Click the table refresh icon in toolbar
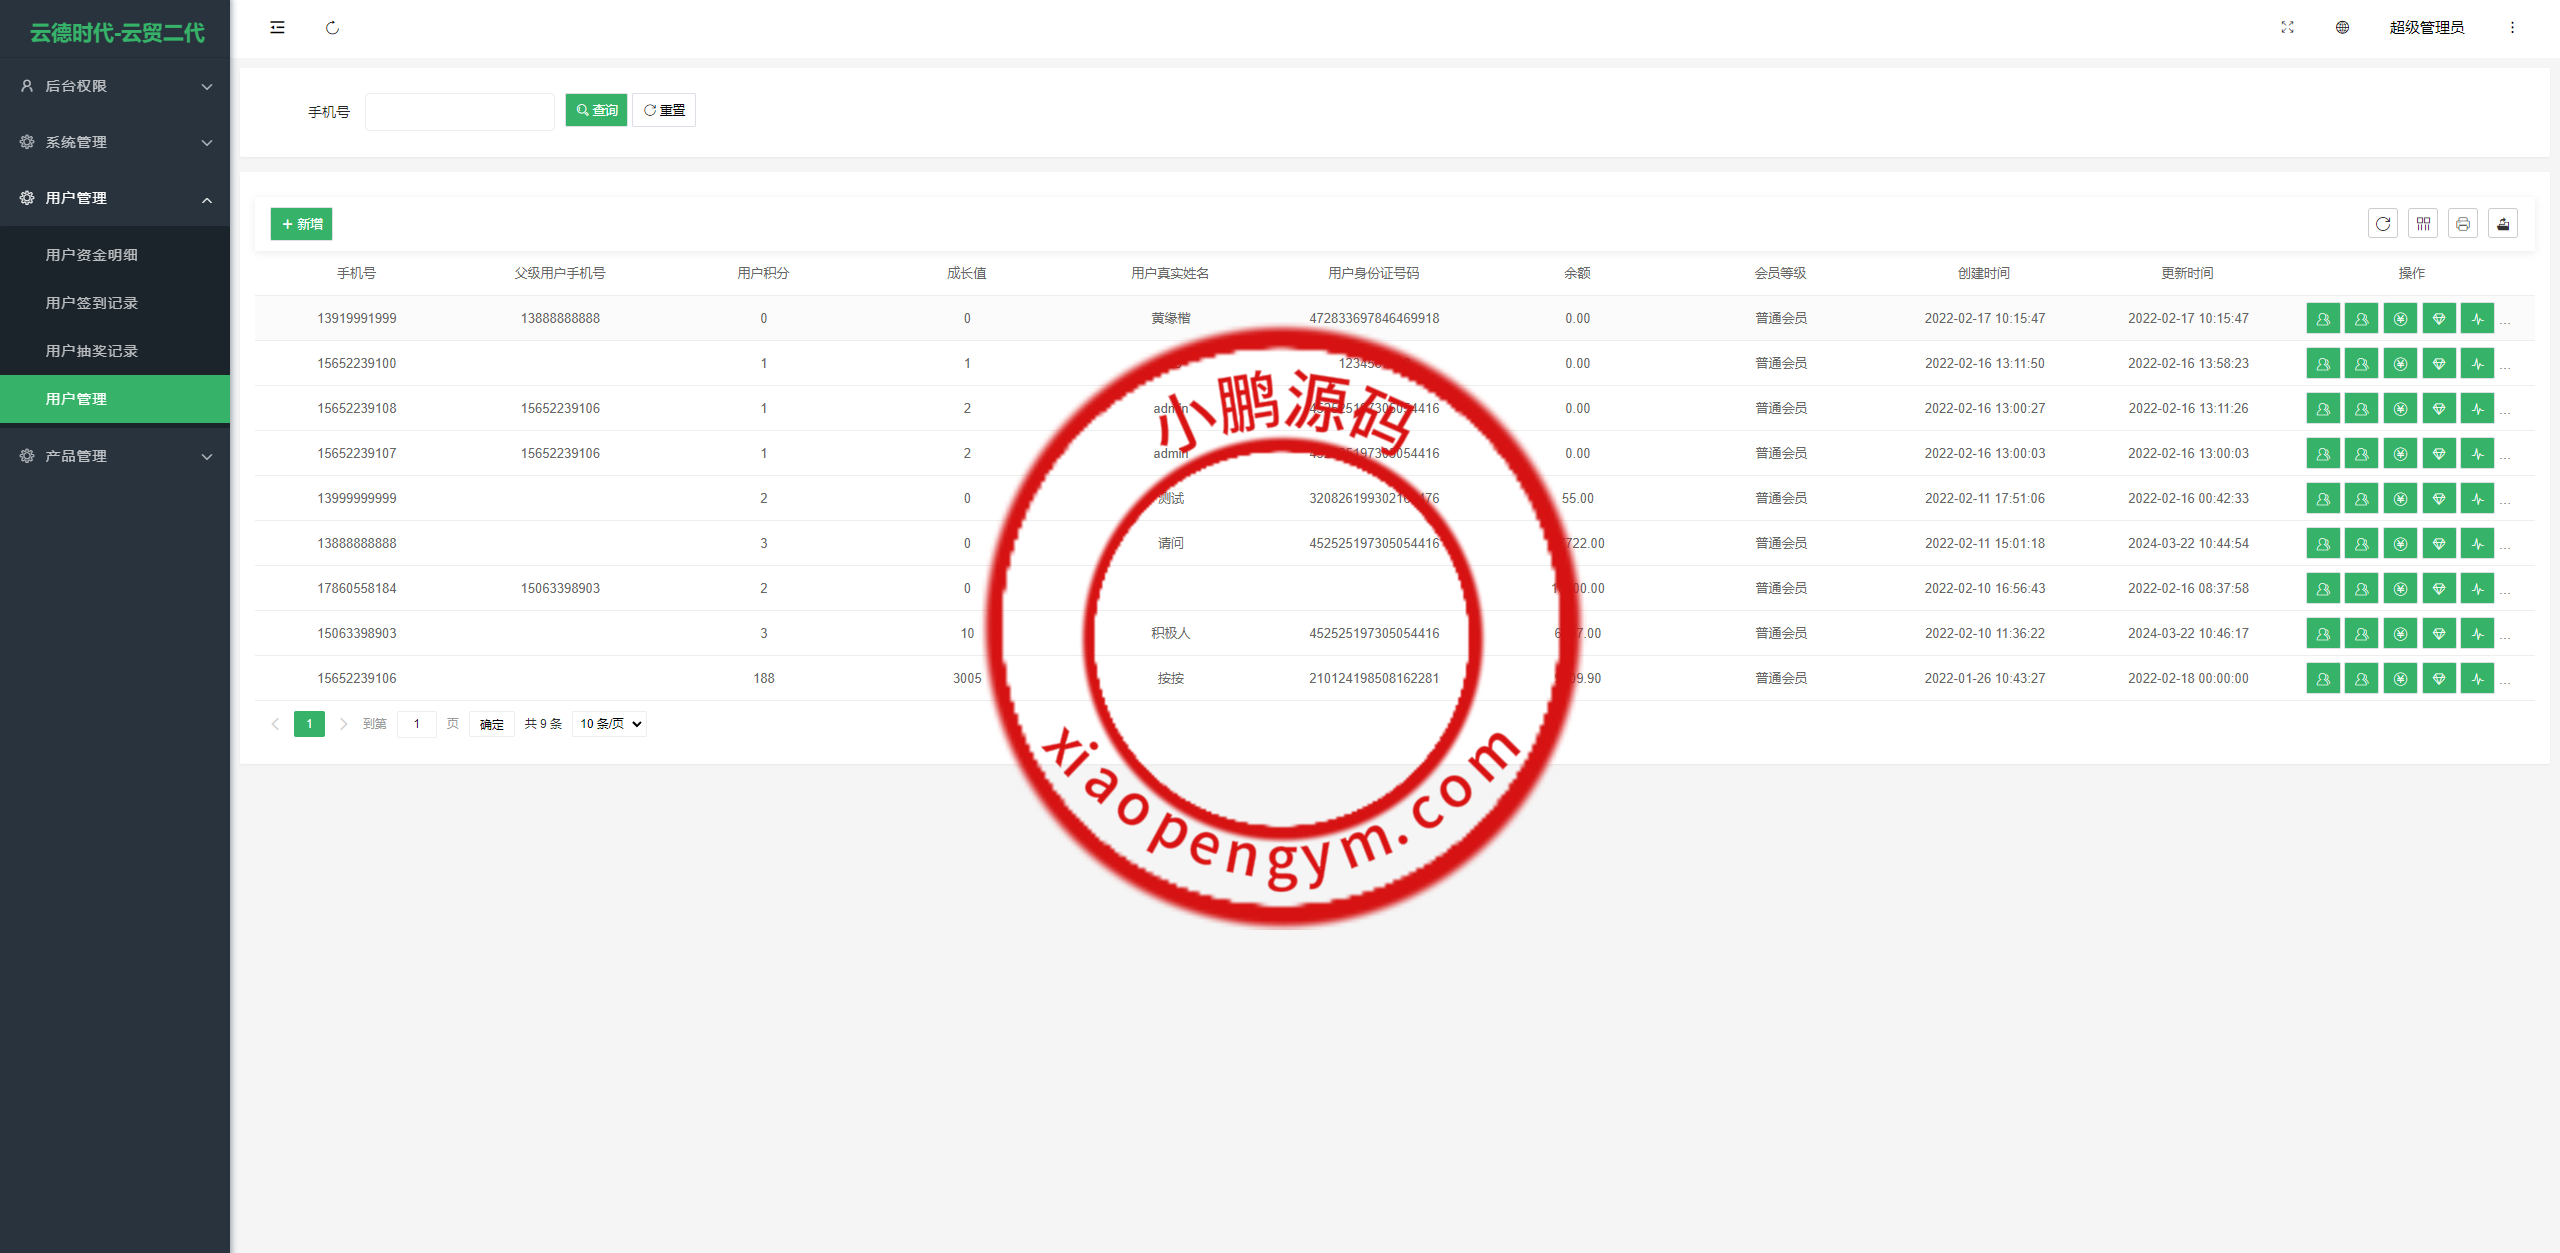 (2383, 224)
